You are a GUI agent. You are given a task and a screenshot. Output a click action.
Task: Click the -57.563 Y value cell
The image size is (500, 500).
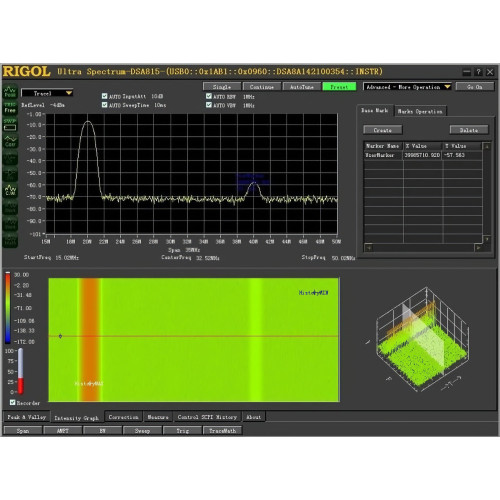coord(462,155)
